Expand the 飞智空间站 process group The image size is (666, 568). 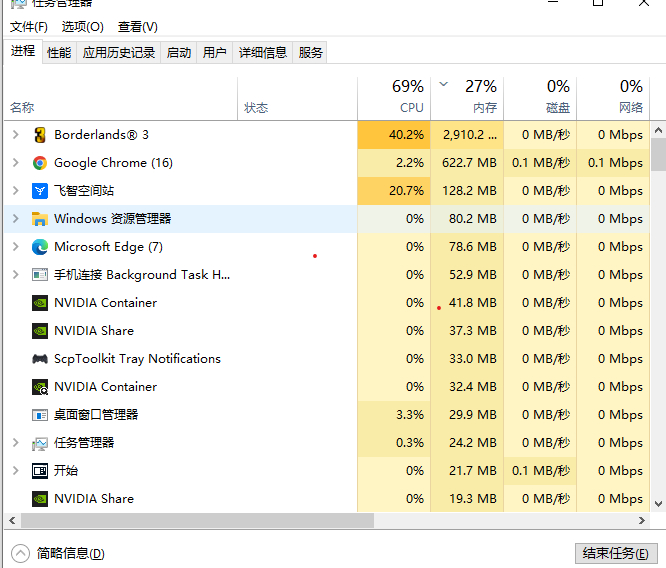coord(16,191)
